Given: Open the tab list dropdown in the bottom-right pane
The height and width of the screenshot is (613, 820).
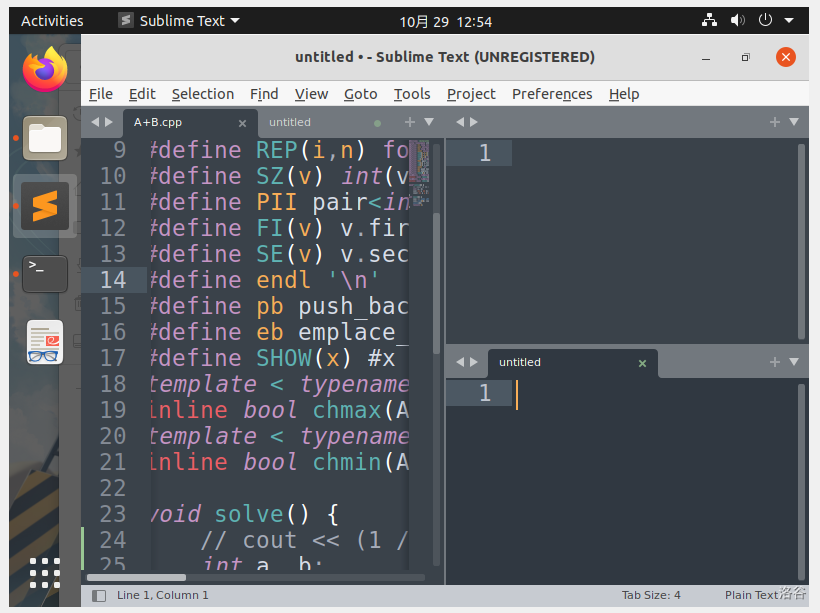Looking at the screenshot, I should (794, 362).
